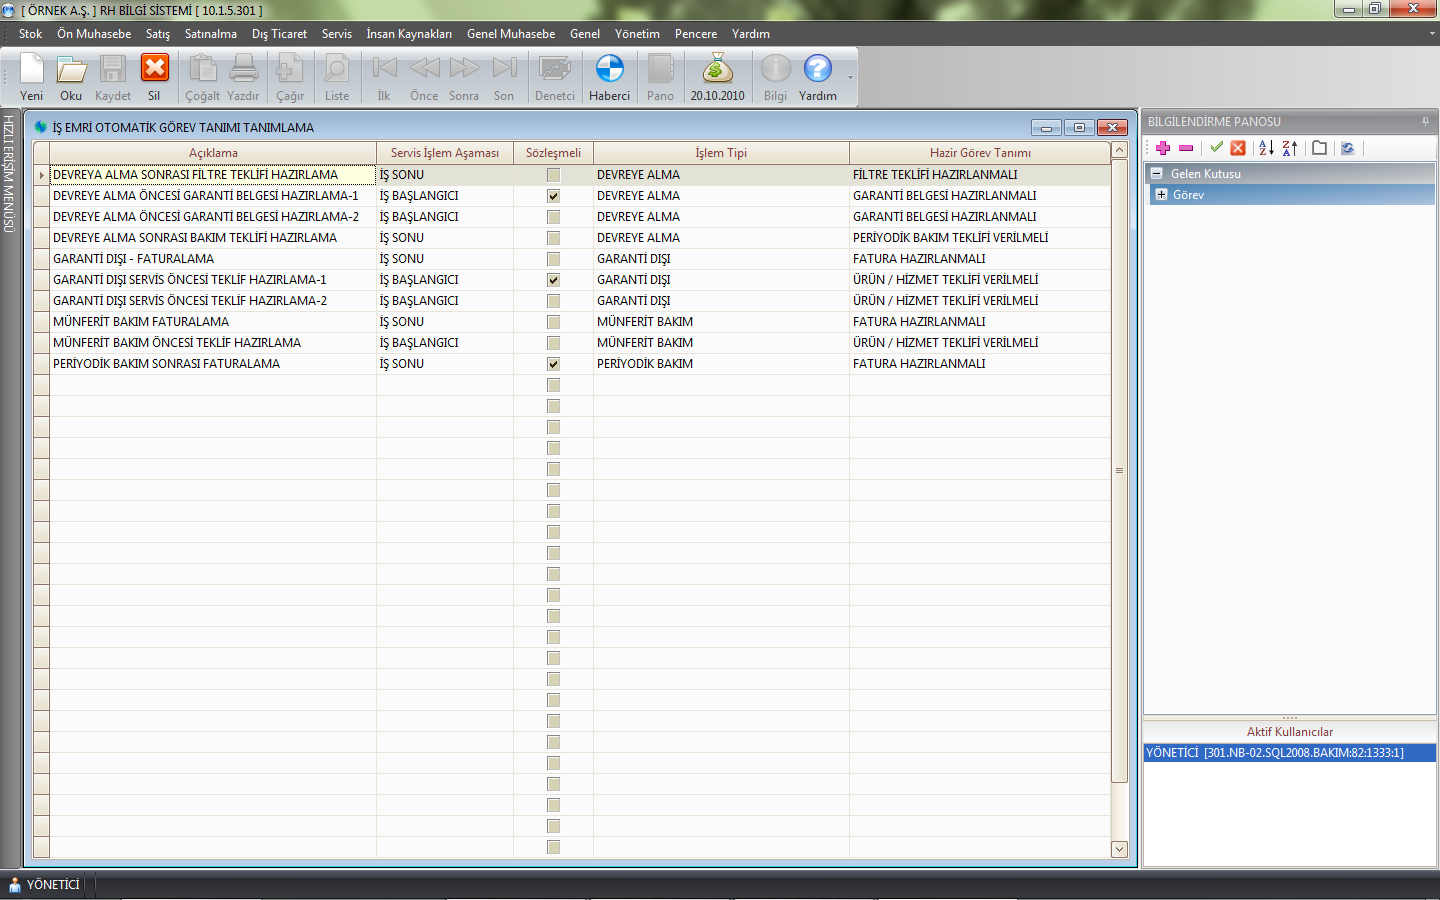Open the toolbar options dropdown arrow after Yardım

(850, 78)
